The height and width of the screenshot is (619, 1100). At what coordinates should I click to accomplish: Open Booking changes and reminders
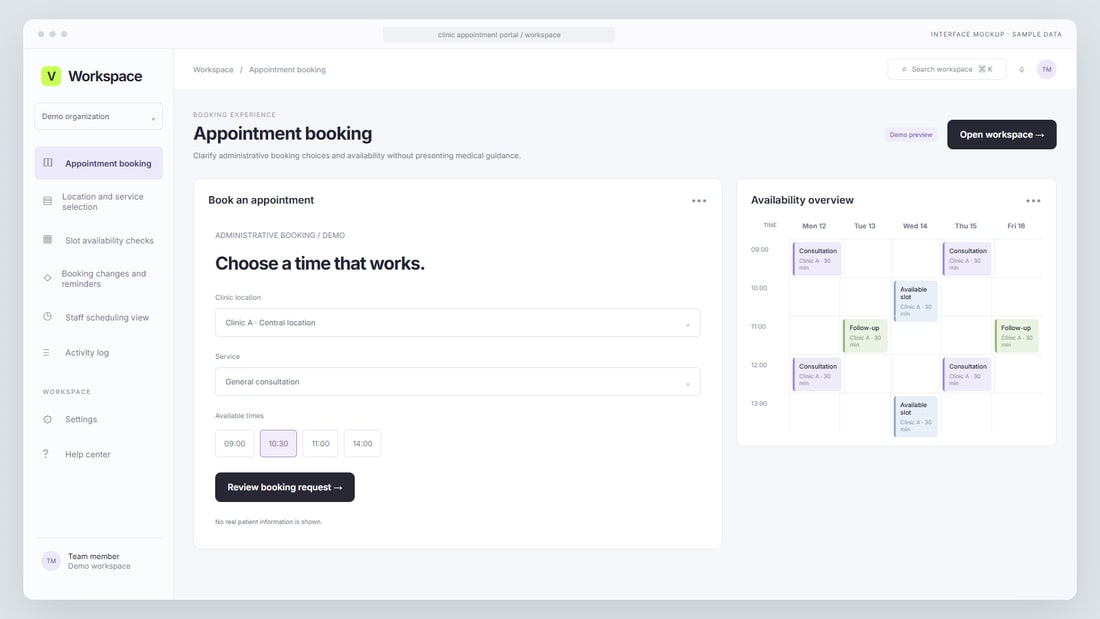coord(98,279)
